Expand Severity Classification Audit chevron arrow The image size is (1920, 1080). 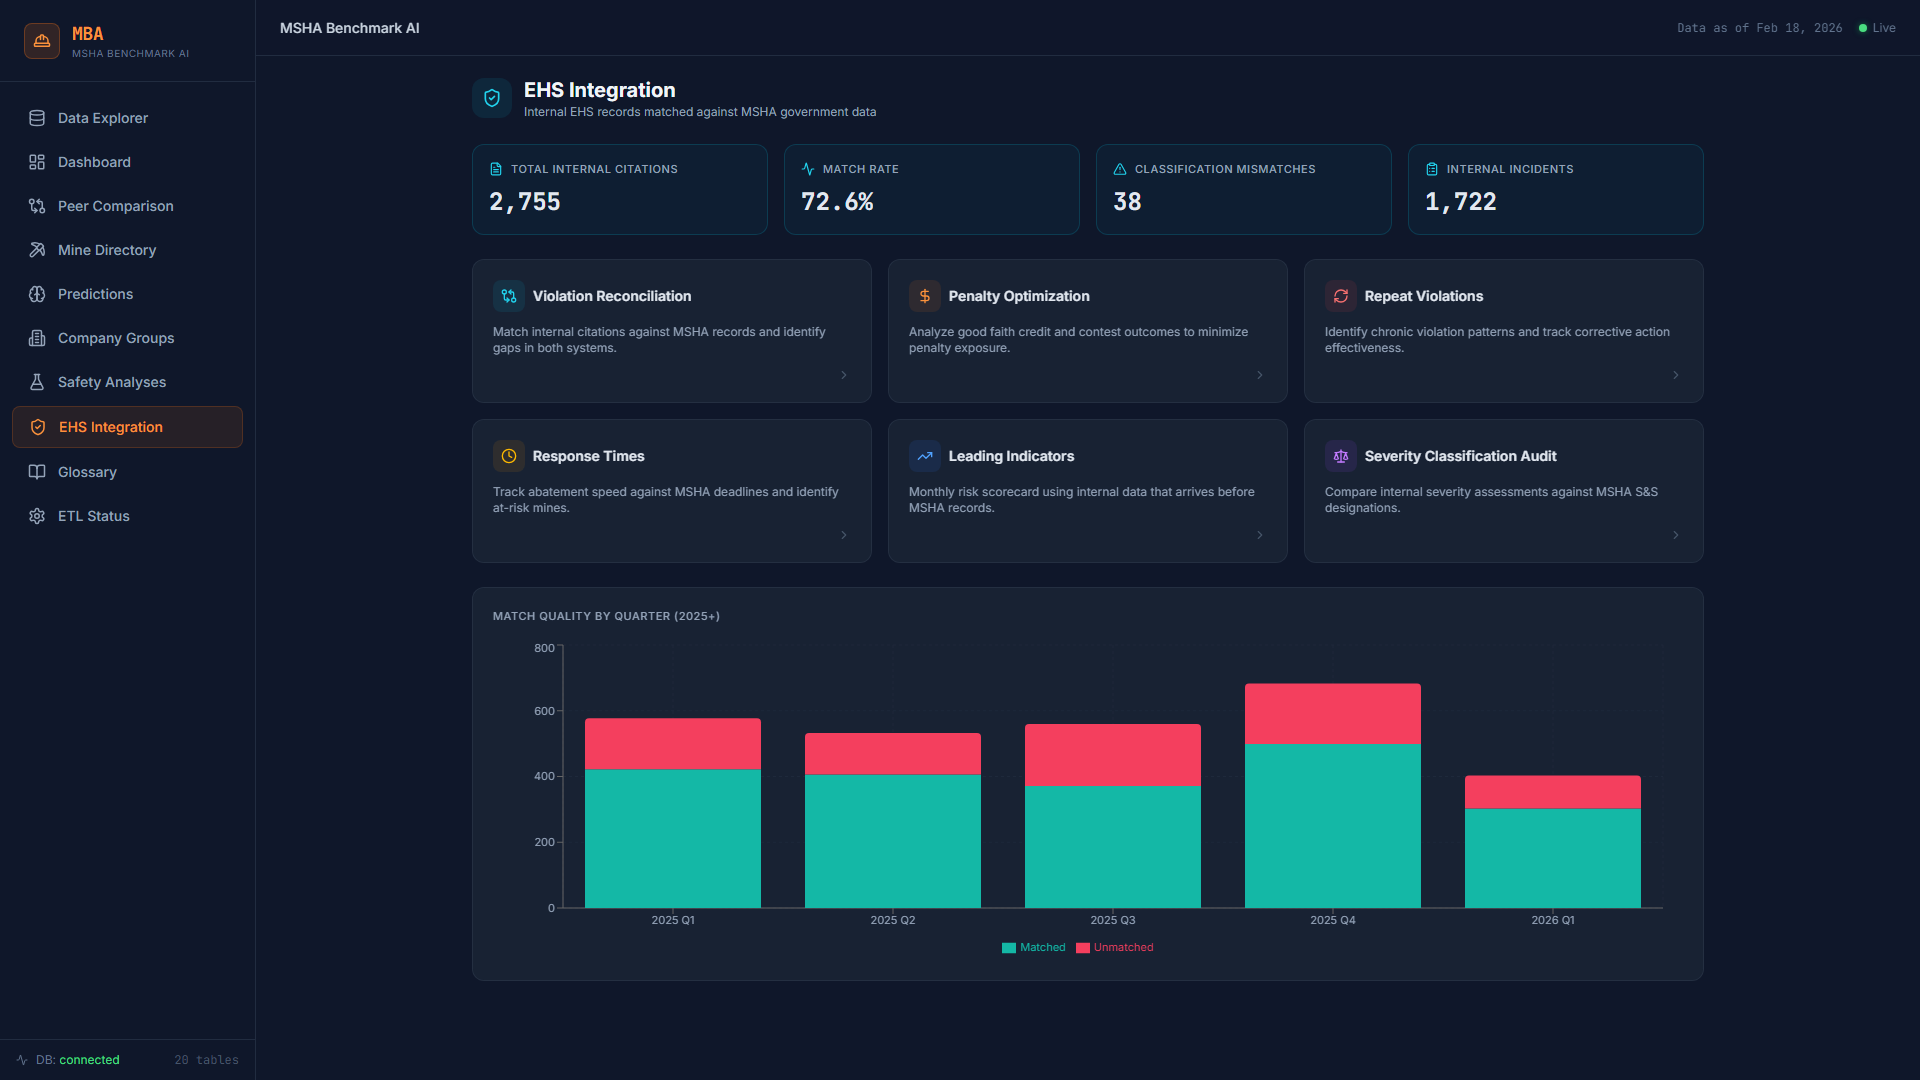pyautogui.click(x=1676, y=535)
